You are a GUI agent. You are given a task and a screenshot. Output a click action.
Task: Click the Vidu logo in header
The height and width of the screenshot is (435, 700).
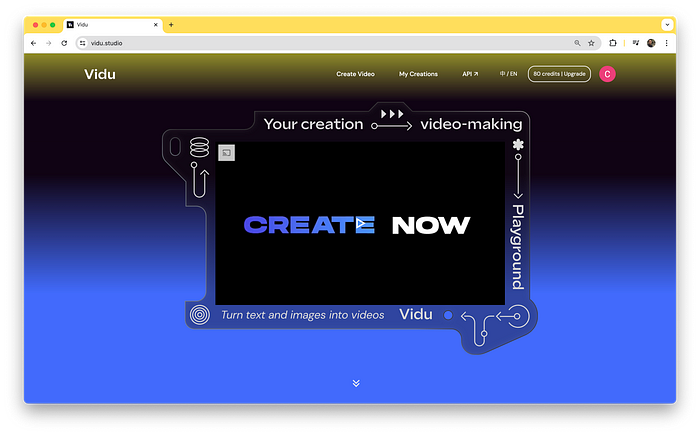coord(100,74)
